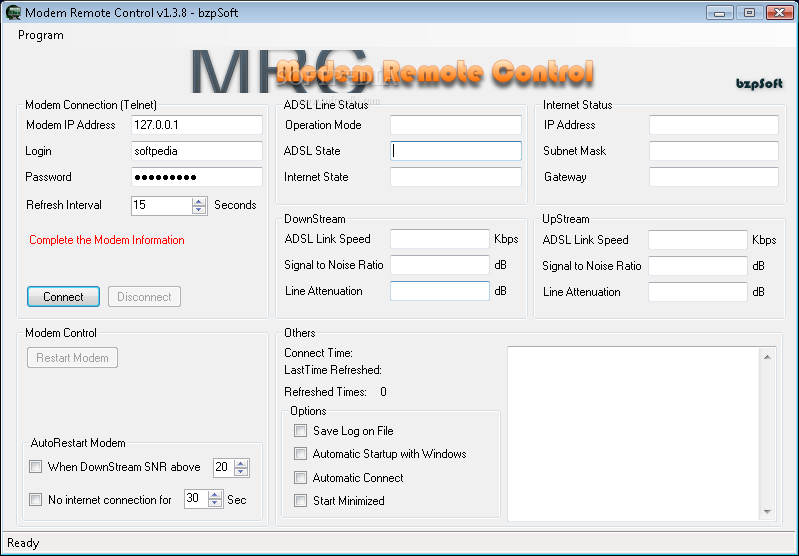Increase DownStream SNR threshold value
Image resolution: width=799 pixels, height=556 pixels.
242,463
